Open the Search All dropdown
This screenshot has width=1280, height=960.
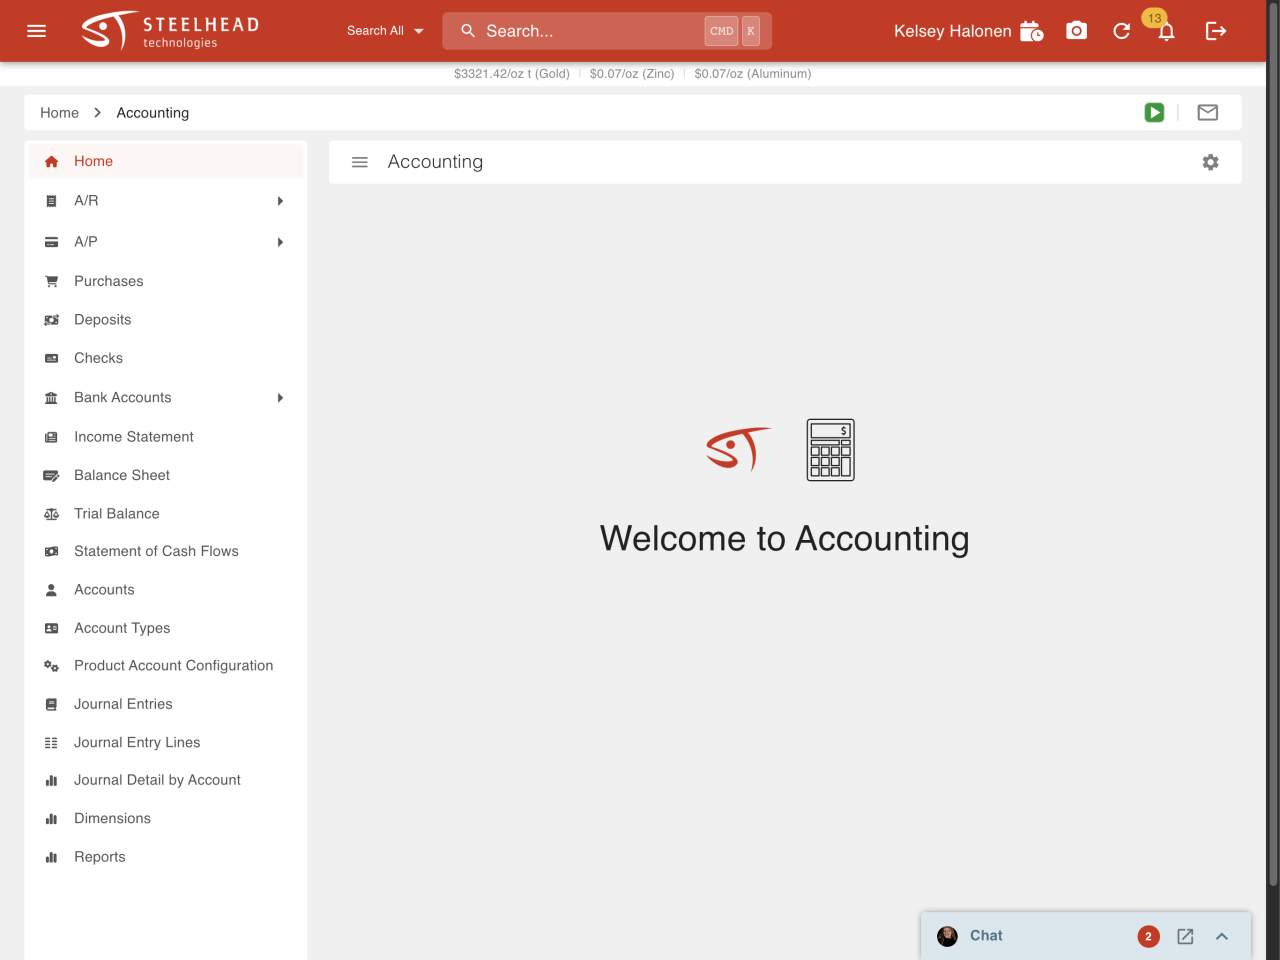[x=385, y=31]
